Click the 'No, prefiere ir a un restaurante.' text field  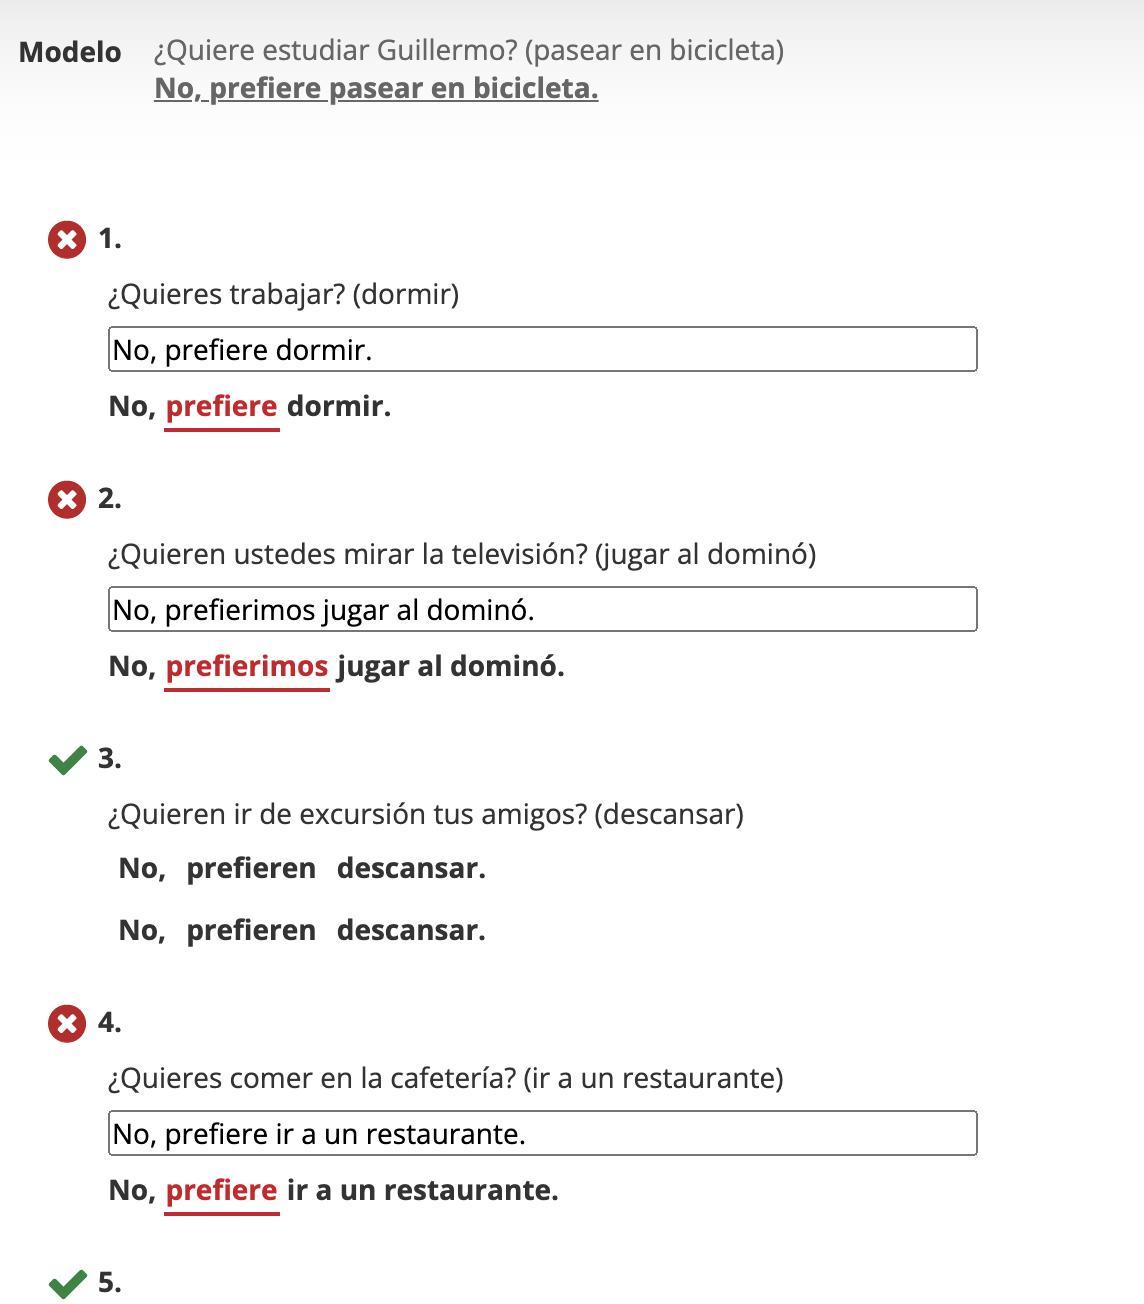click(x=542, y=1134)
